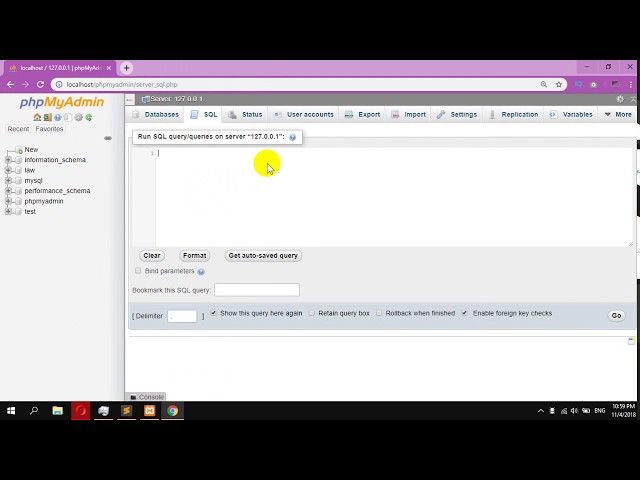The height and width of the screenshot is (480, 640).
Task: Click phpMyAdmin logo
Action: tap(62, 102)
